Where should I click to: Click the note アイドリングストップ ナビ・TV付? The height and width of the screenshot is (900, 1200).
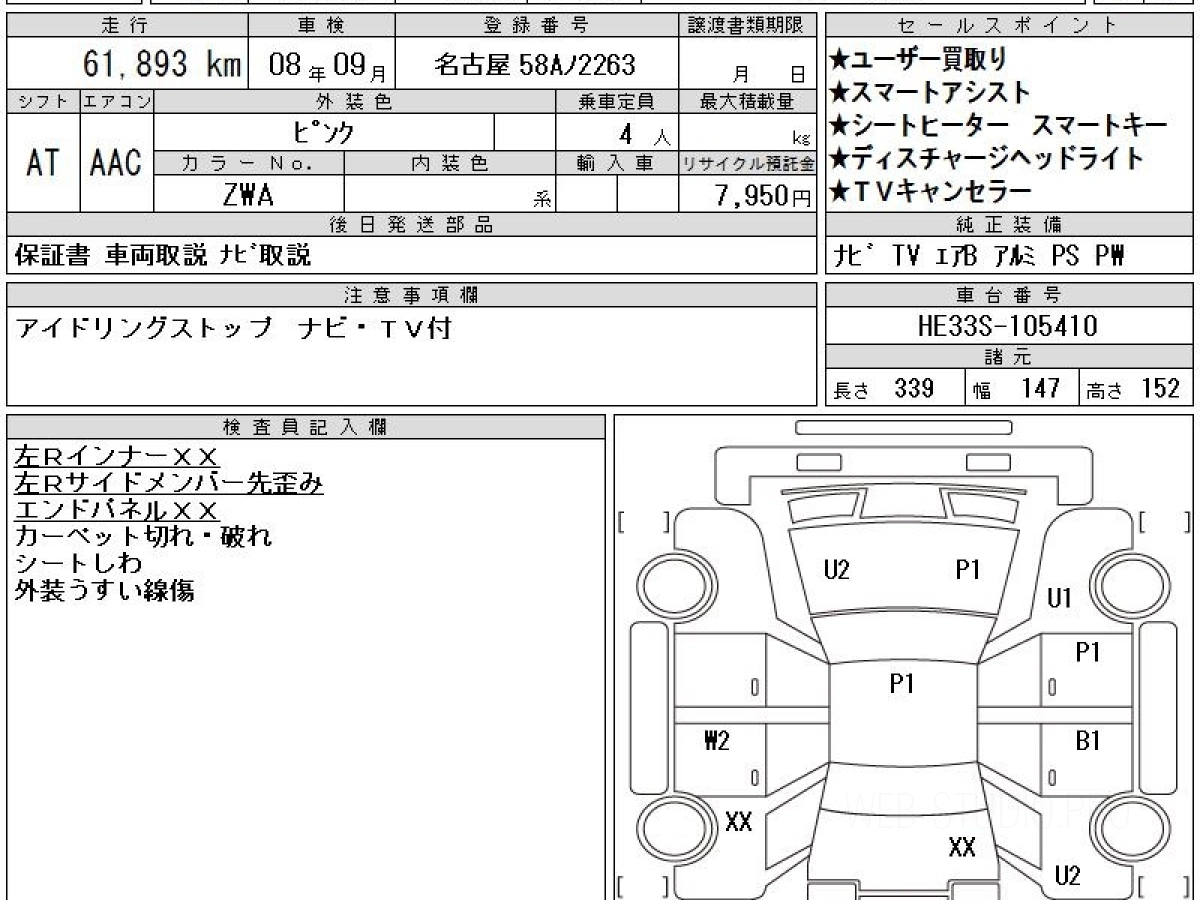click(235, 327)
